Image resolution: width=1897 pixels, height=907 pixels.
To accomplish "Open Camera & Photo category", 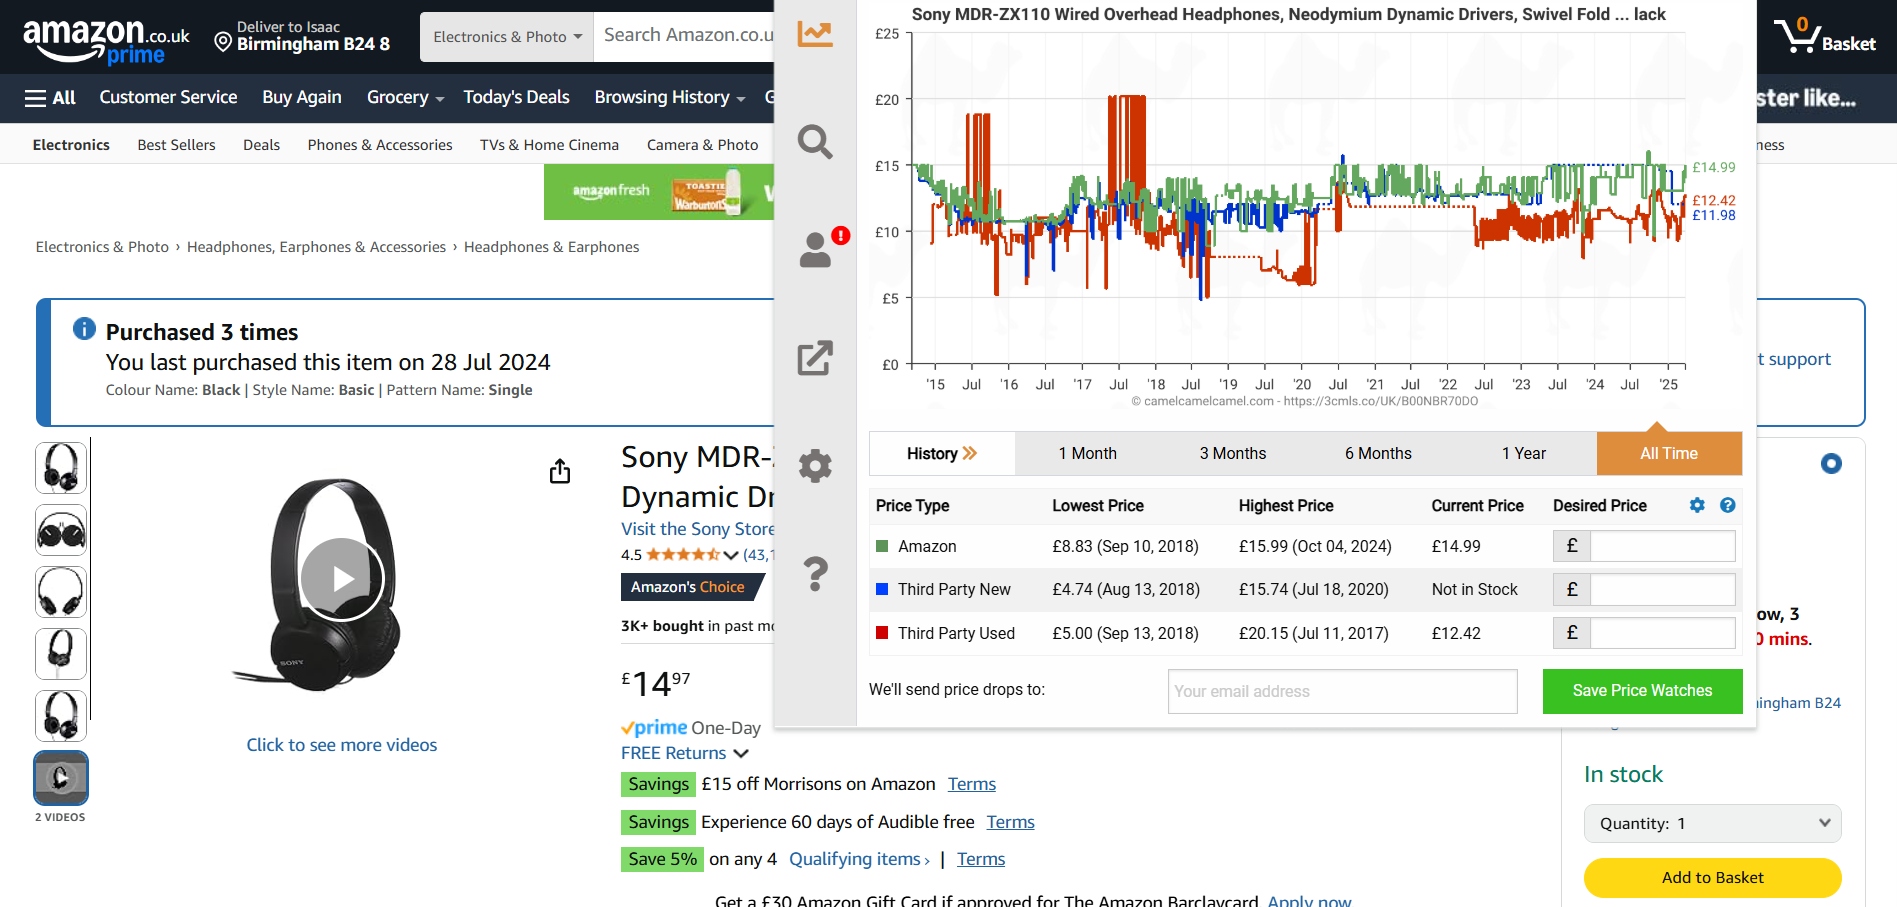I will (702, 145).
